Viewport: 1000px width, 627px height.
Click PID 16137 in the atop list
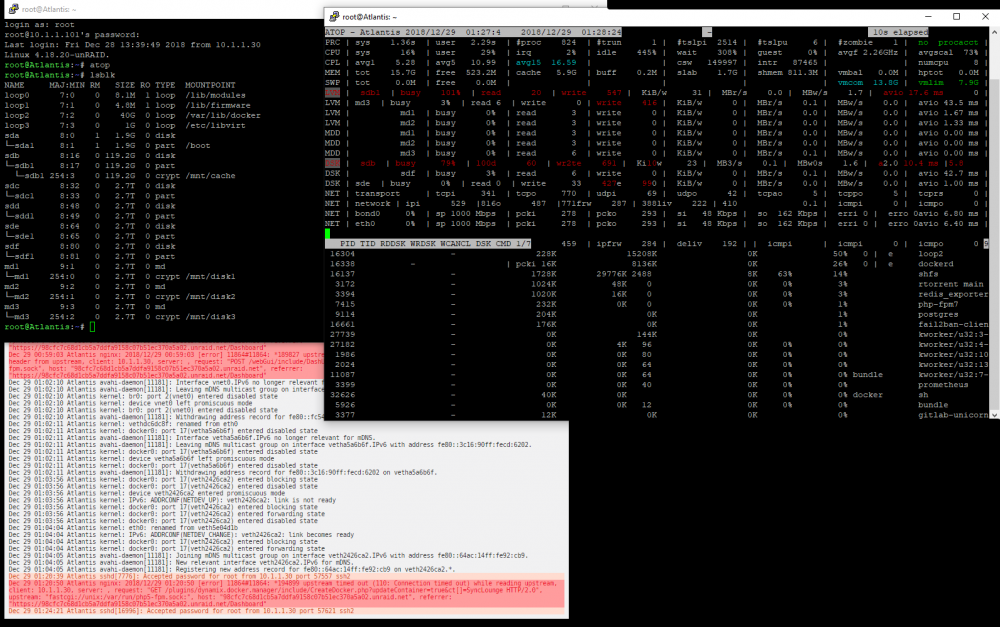click(x=342, y=274)
